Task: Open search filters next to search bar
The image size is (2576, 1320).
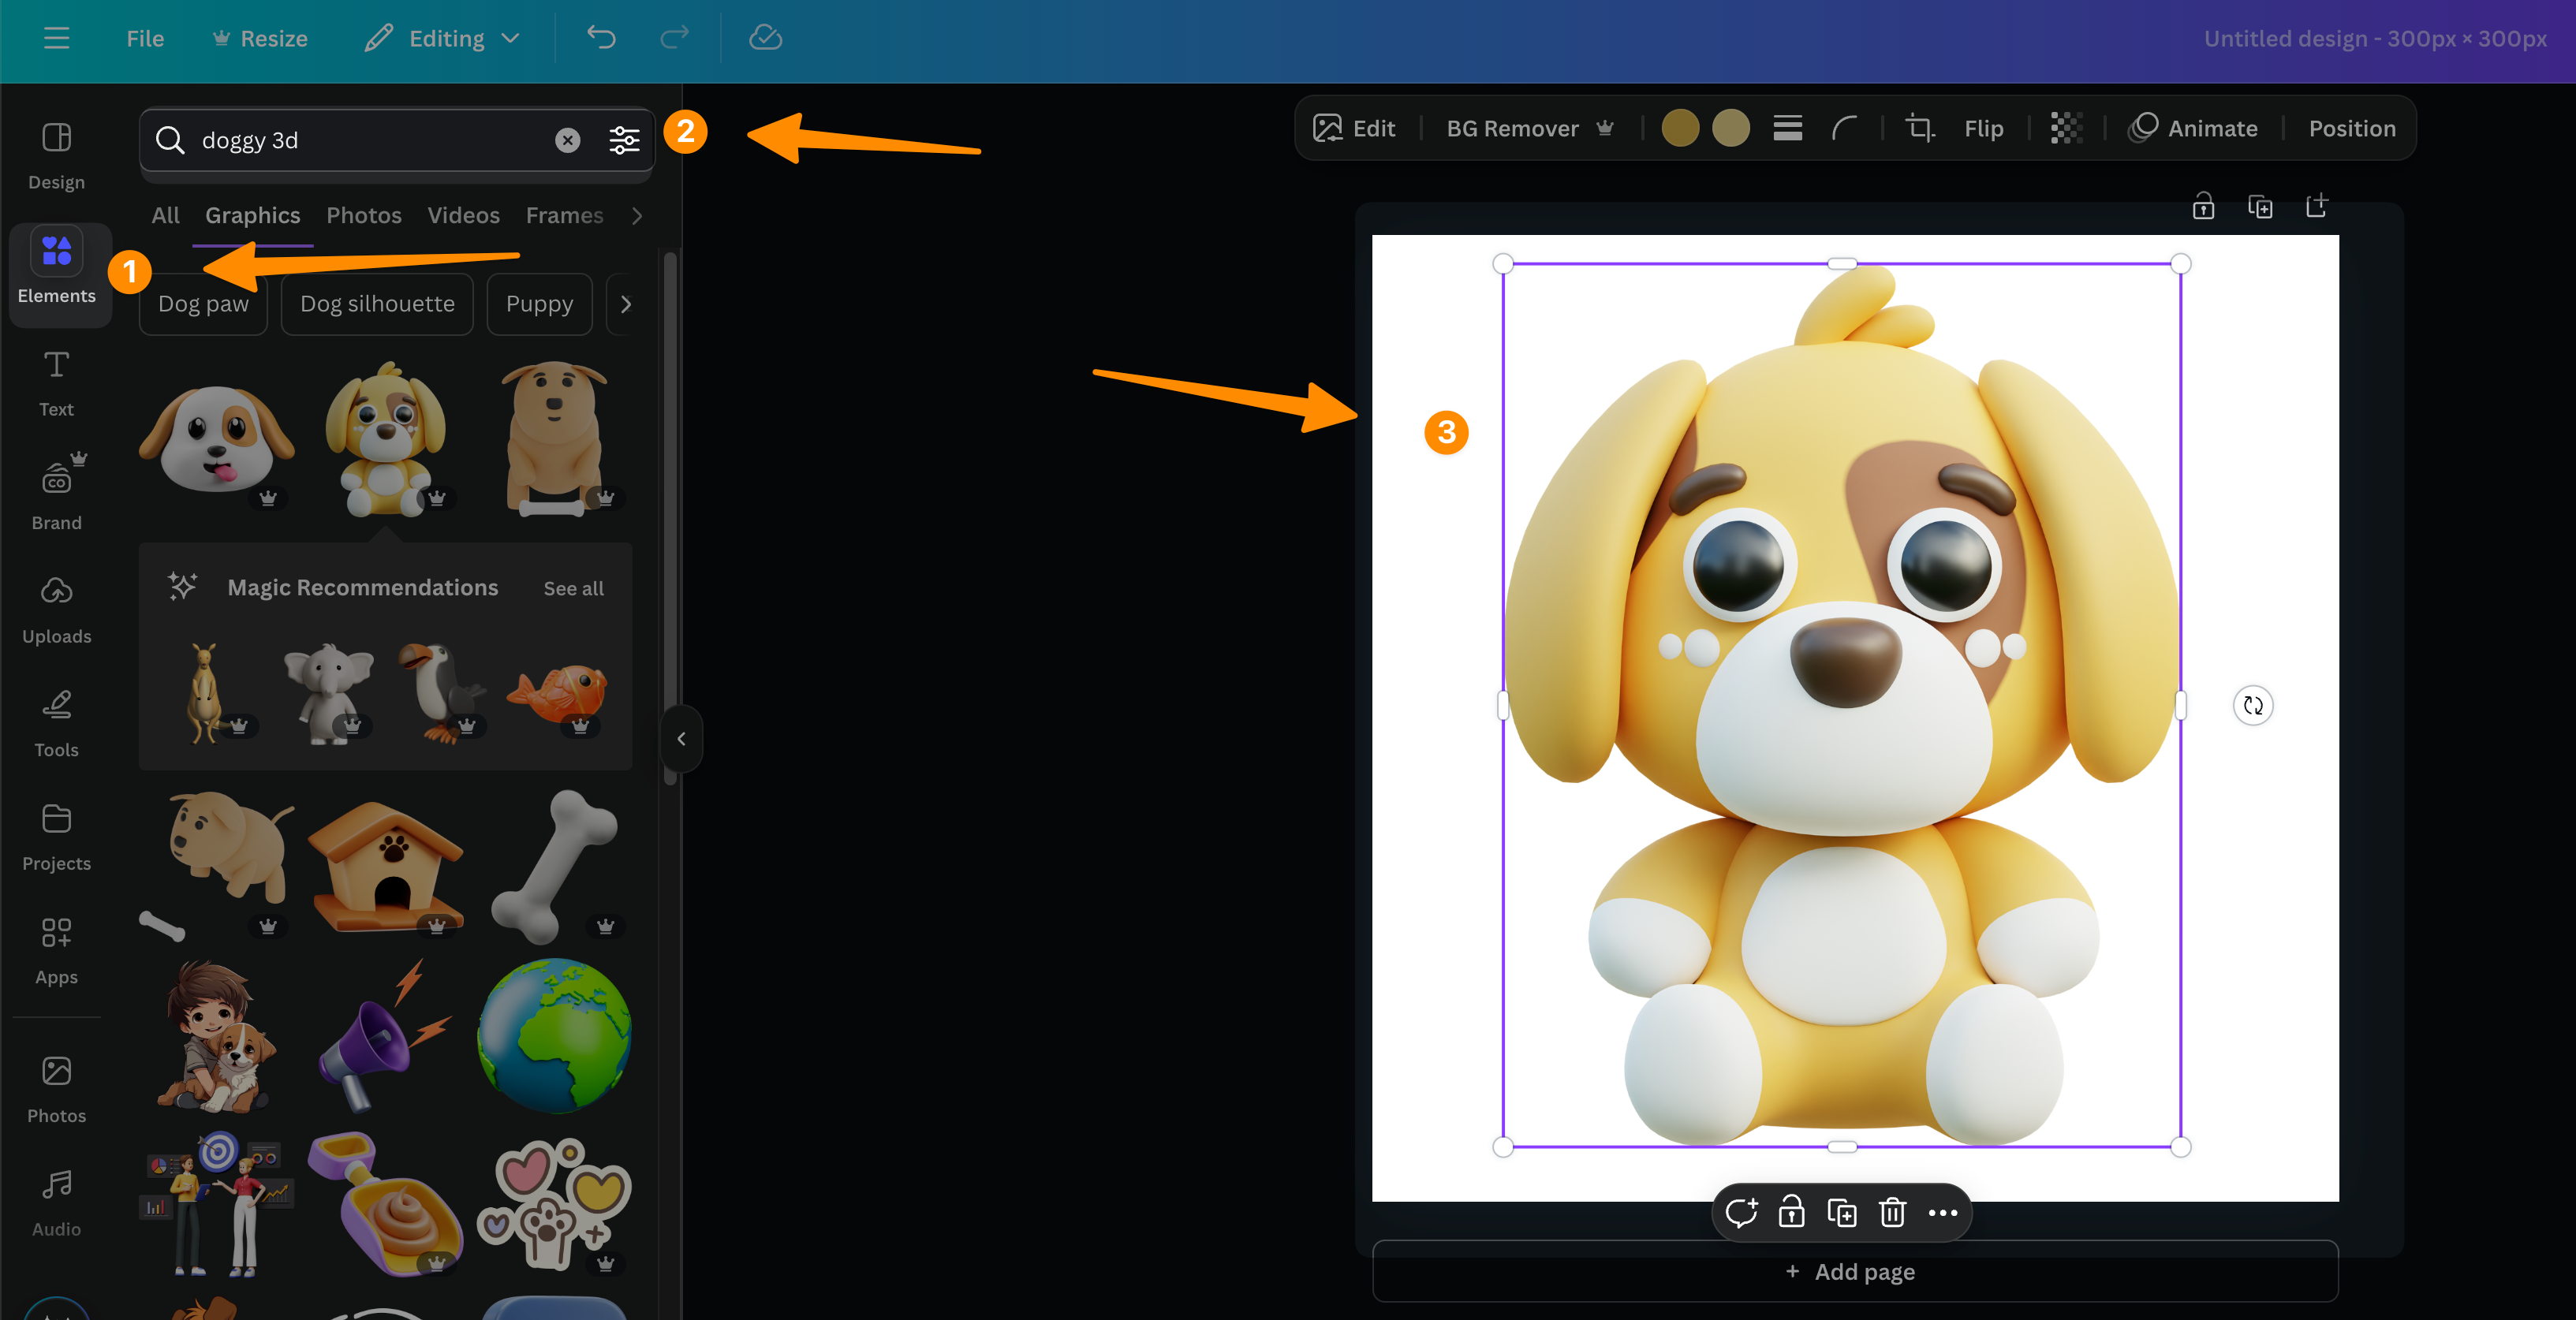Action: pyautogui.click(x=624, y=140)
